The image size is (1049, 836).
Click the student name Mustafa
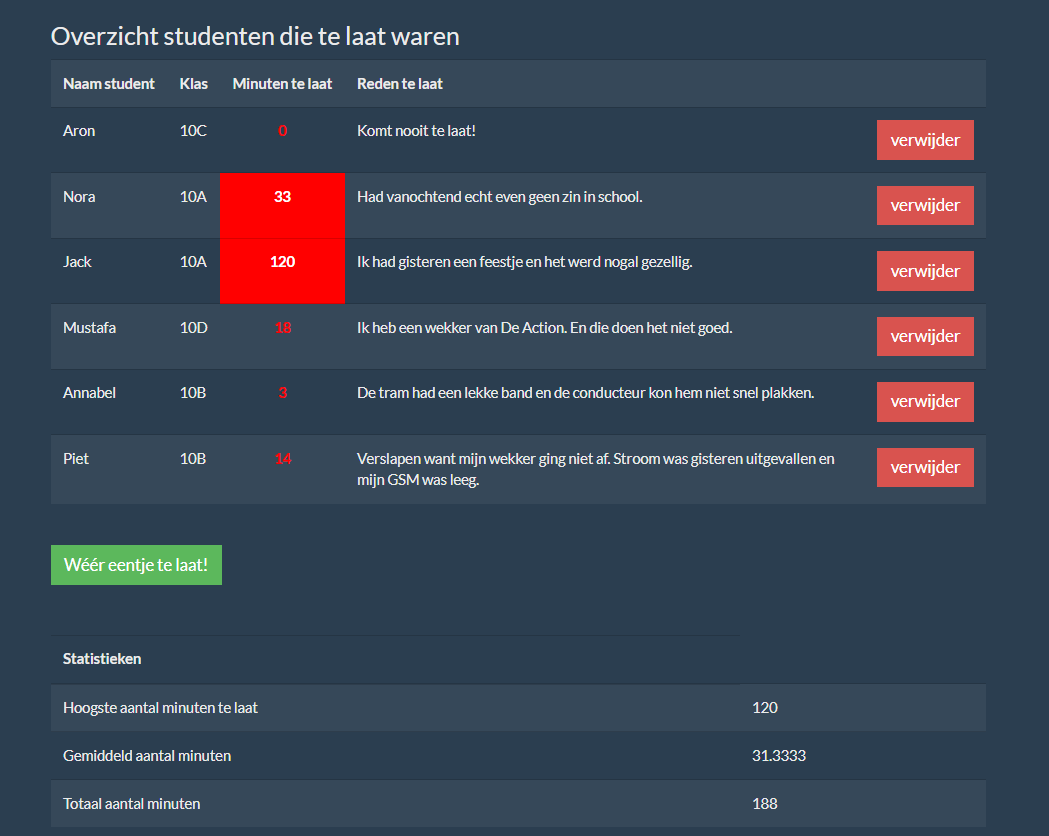pyautogui.click(x=89, y=328)
